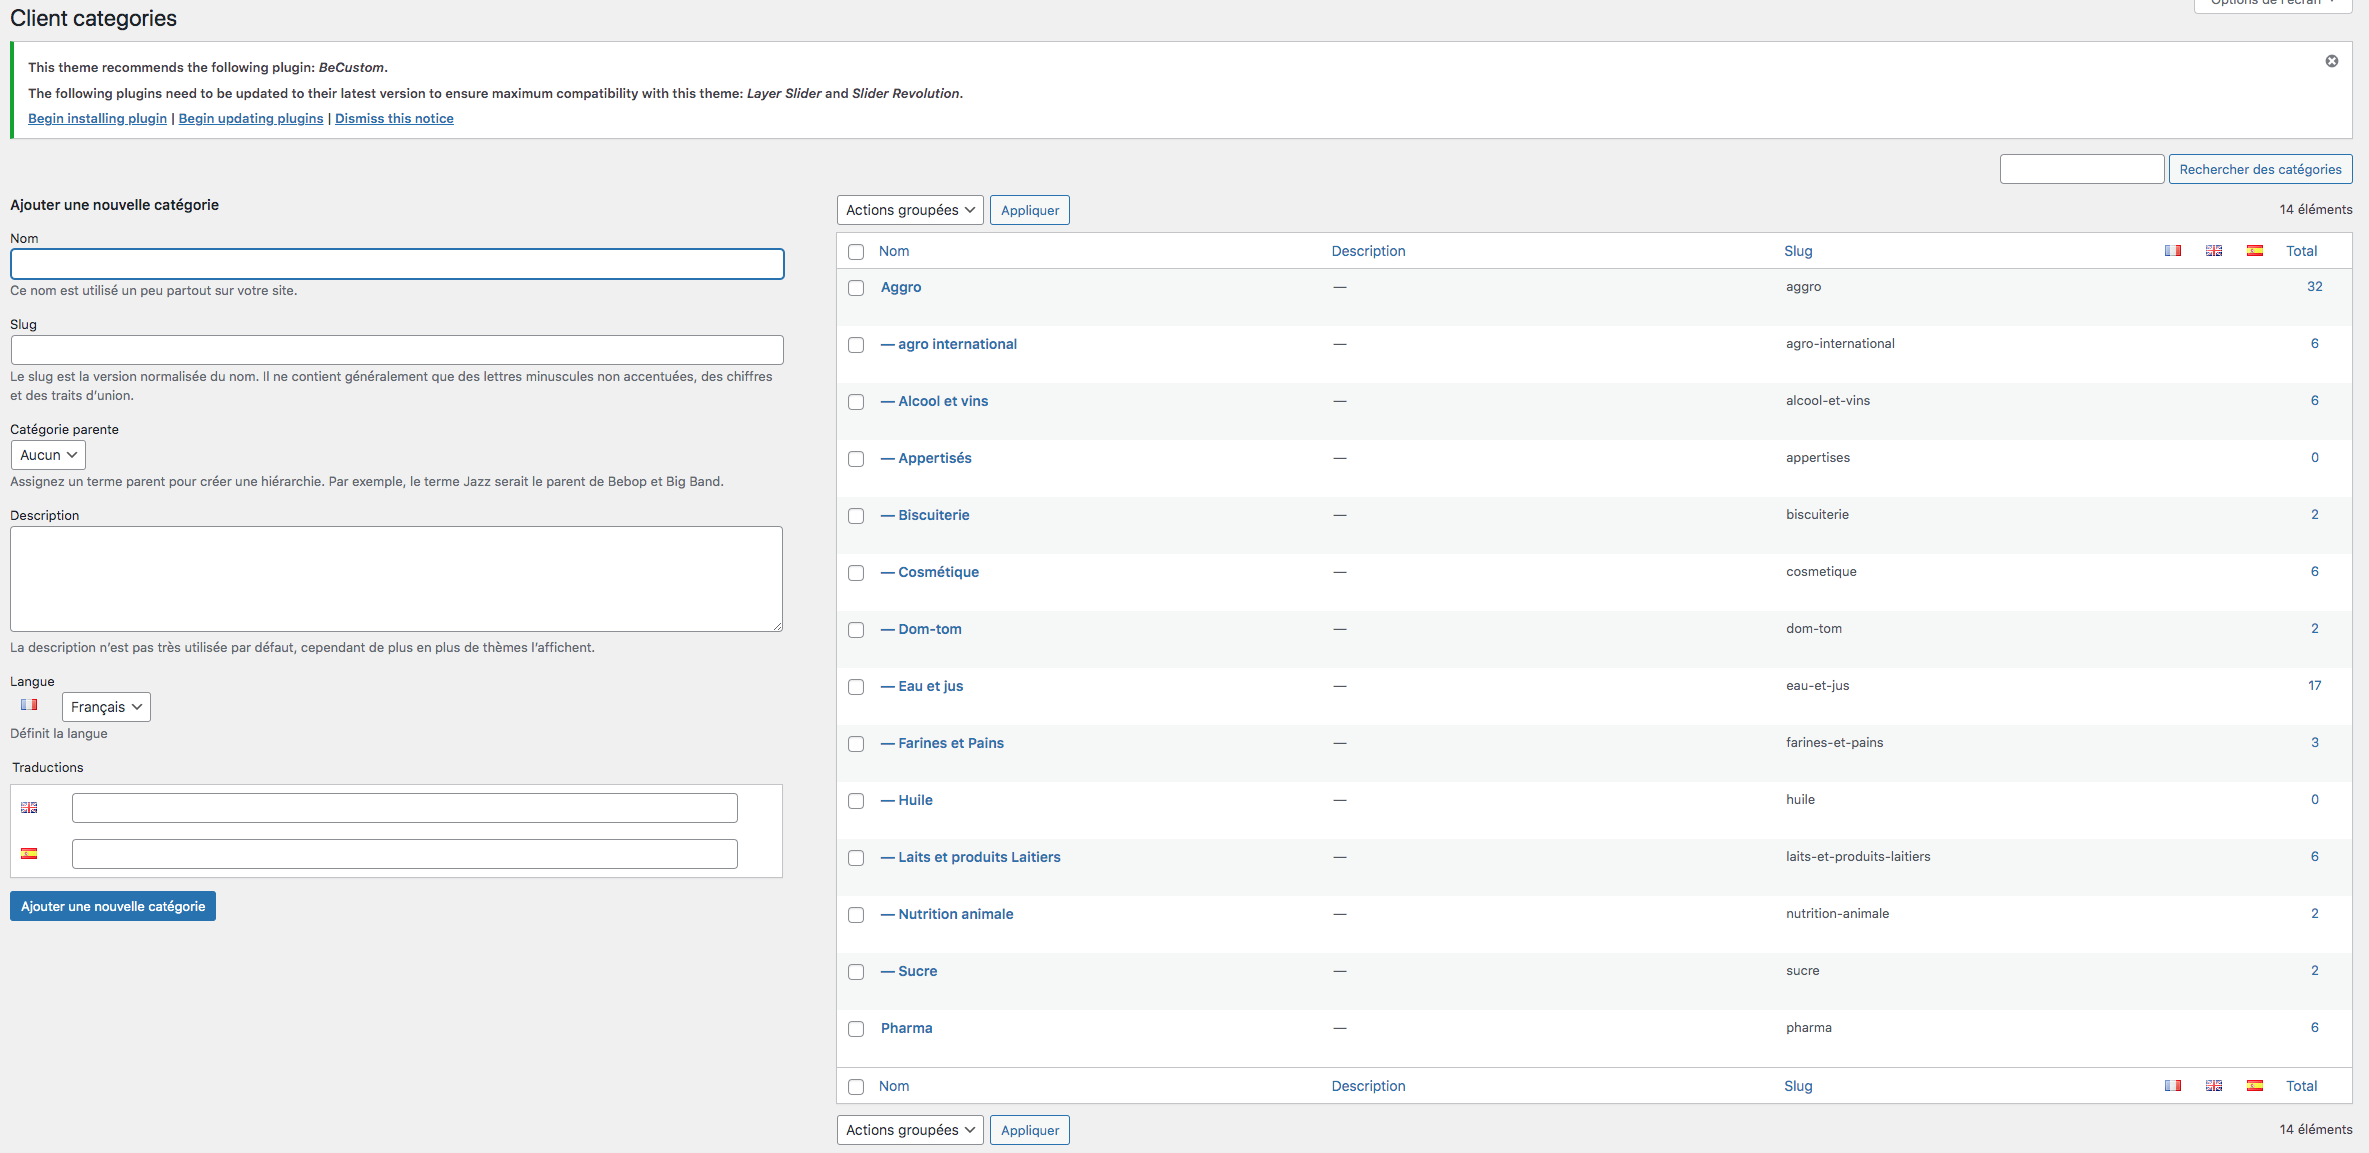
Task: Select the Alcool et vins checkbox
Action: pos(856,402)
